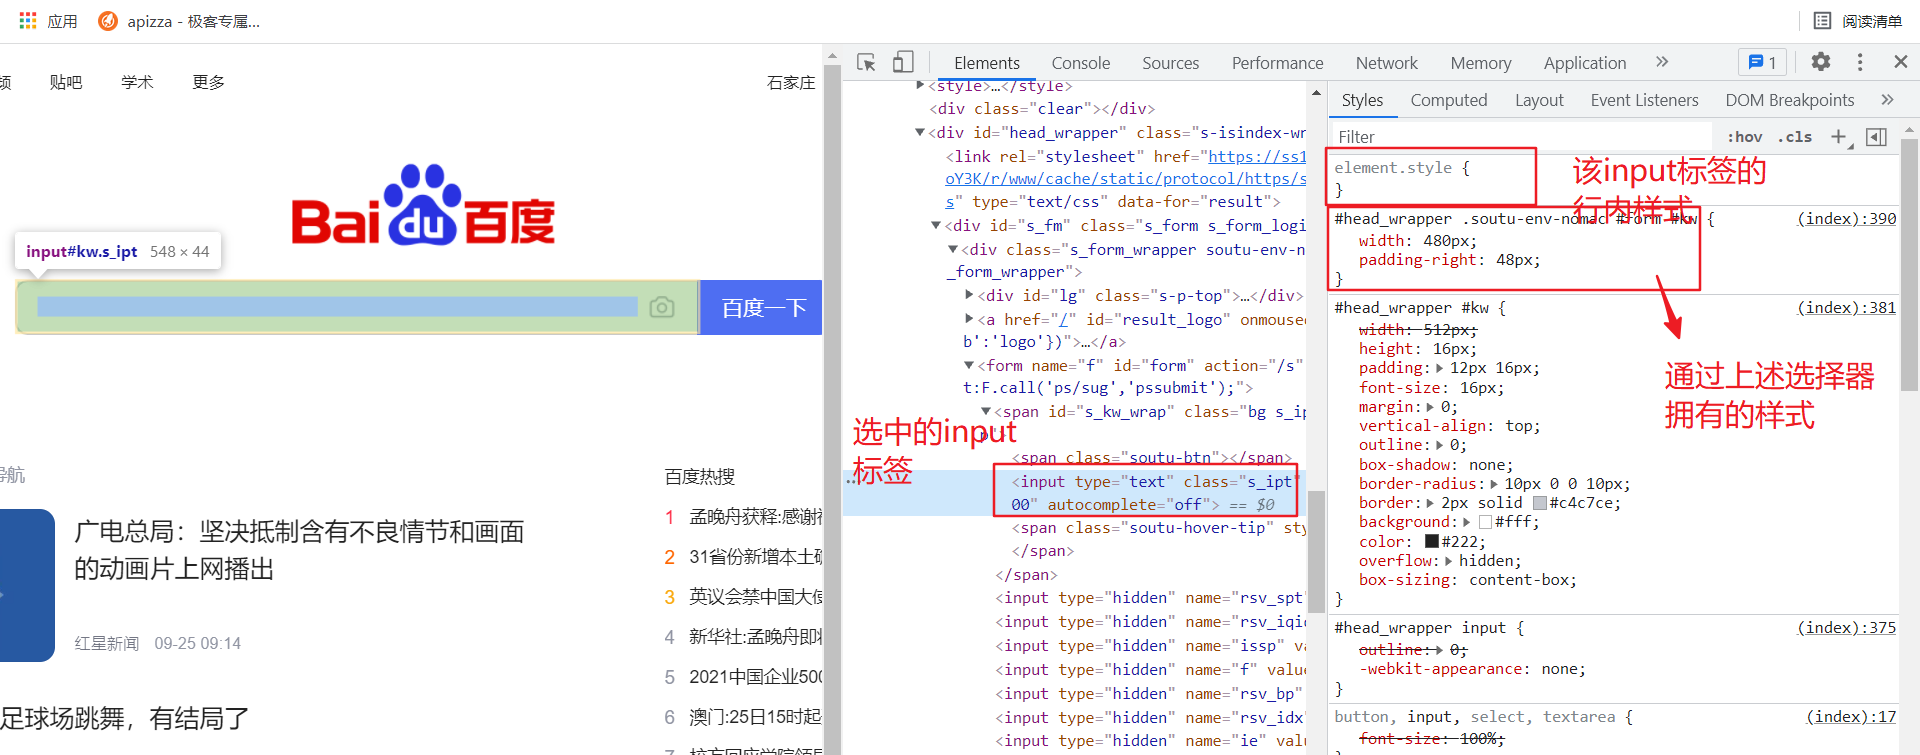1920x755 pixels.
Task: Click the styles Filter input field
Action: pos(1520,137)
